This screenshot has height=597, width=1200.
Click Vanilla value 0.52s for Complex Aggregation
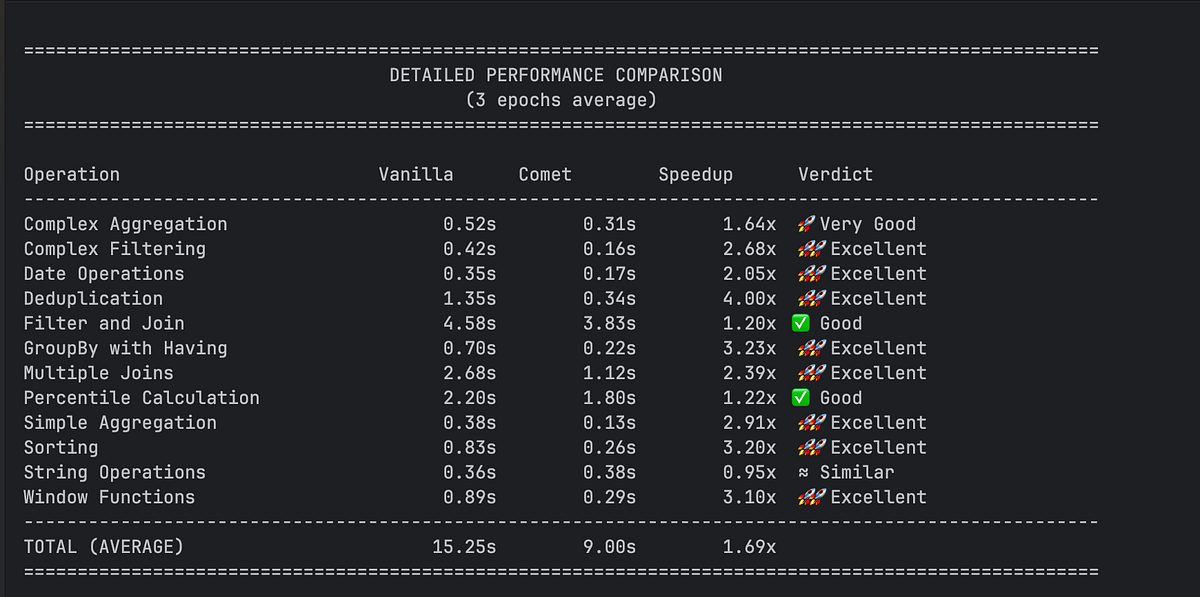(x=470, y=224)
